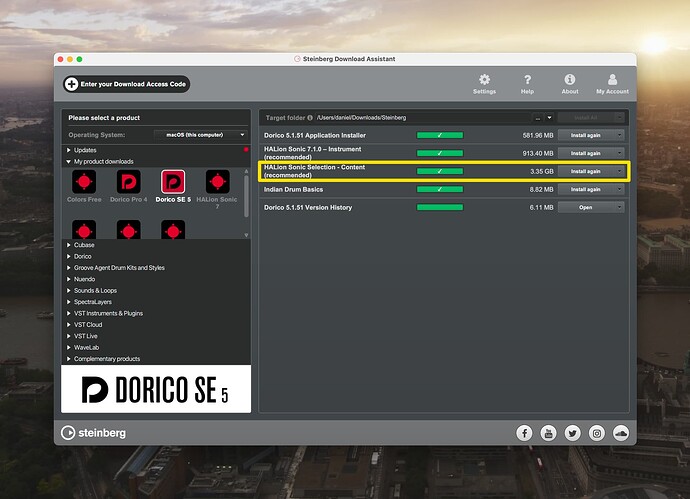Screen dimensions: 690x499
Task: Install again Dorico 5.1.51 Application Installer
Action: (x=585, y=135)
